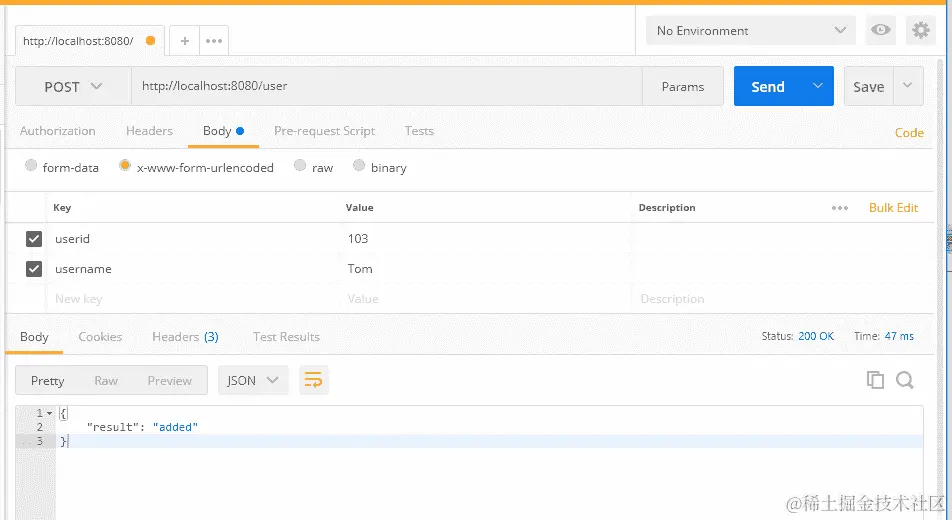Select form-data body type
952x520 pixels.
[x=30, y=165]
